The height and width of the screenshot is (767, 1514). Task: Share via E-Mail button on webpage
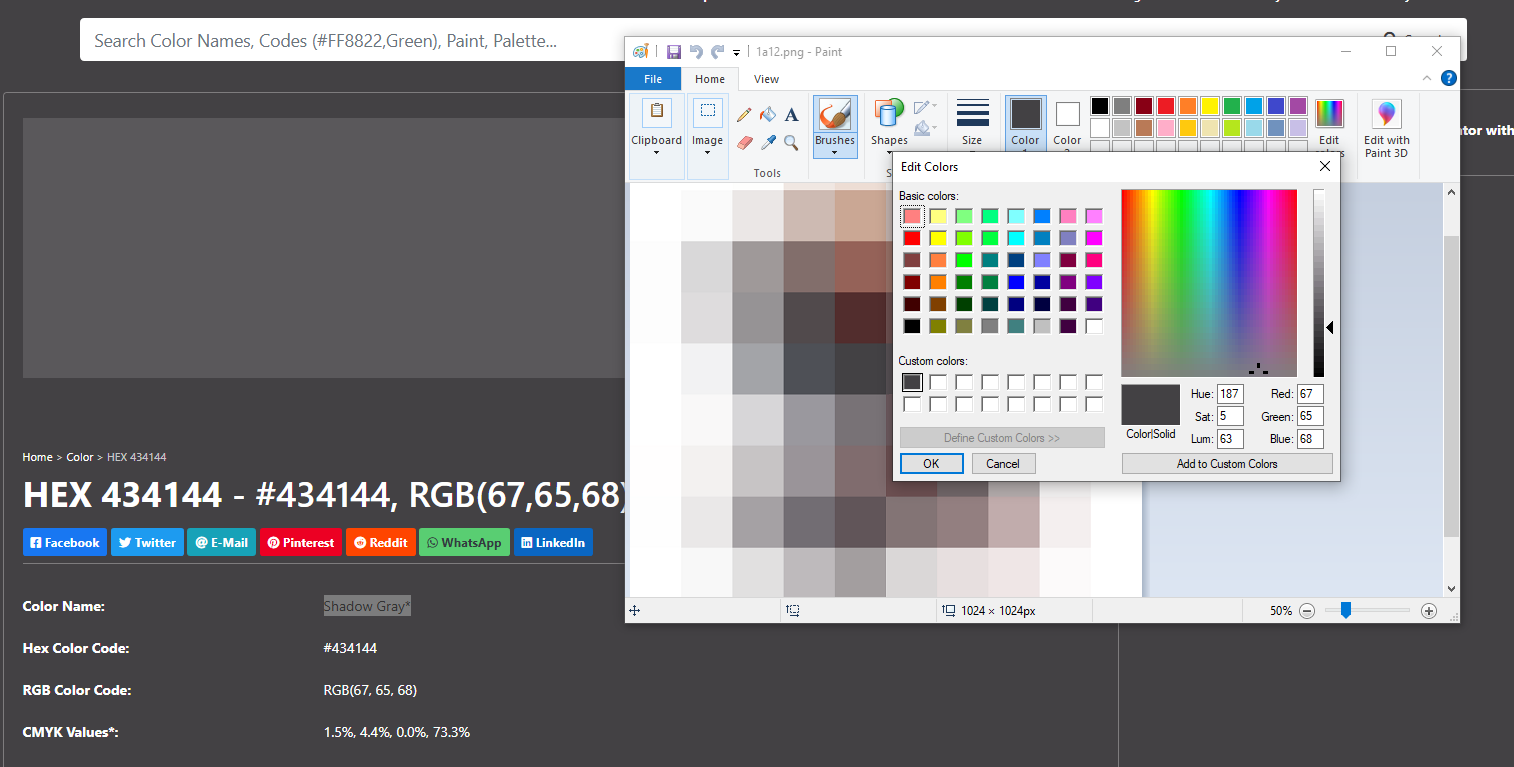coord(221,542)
